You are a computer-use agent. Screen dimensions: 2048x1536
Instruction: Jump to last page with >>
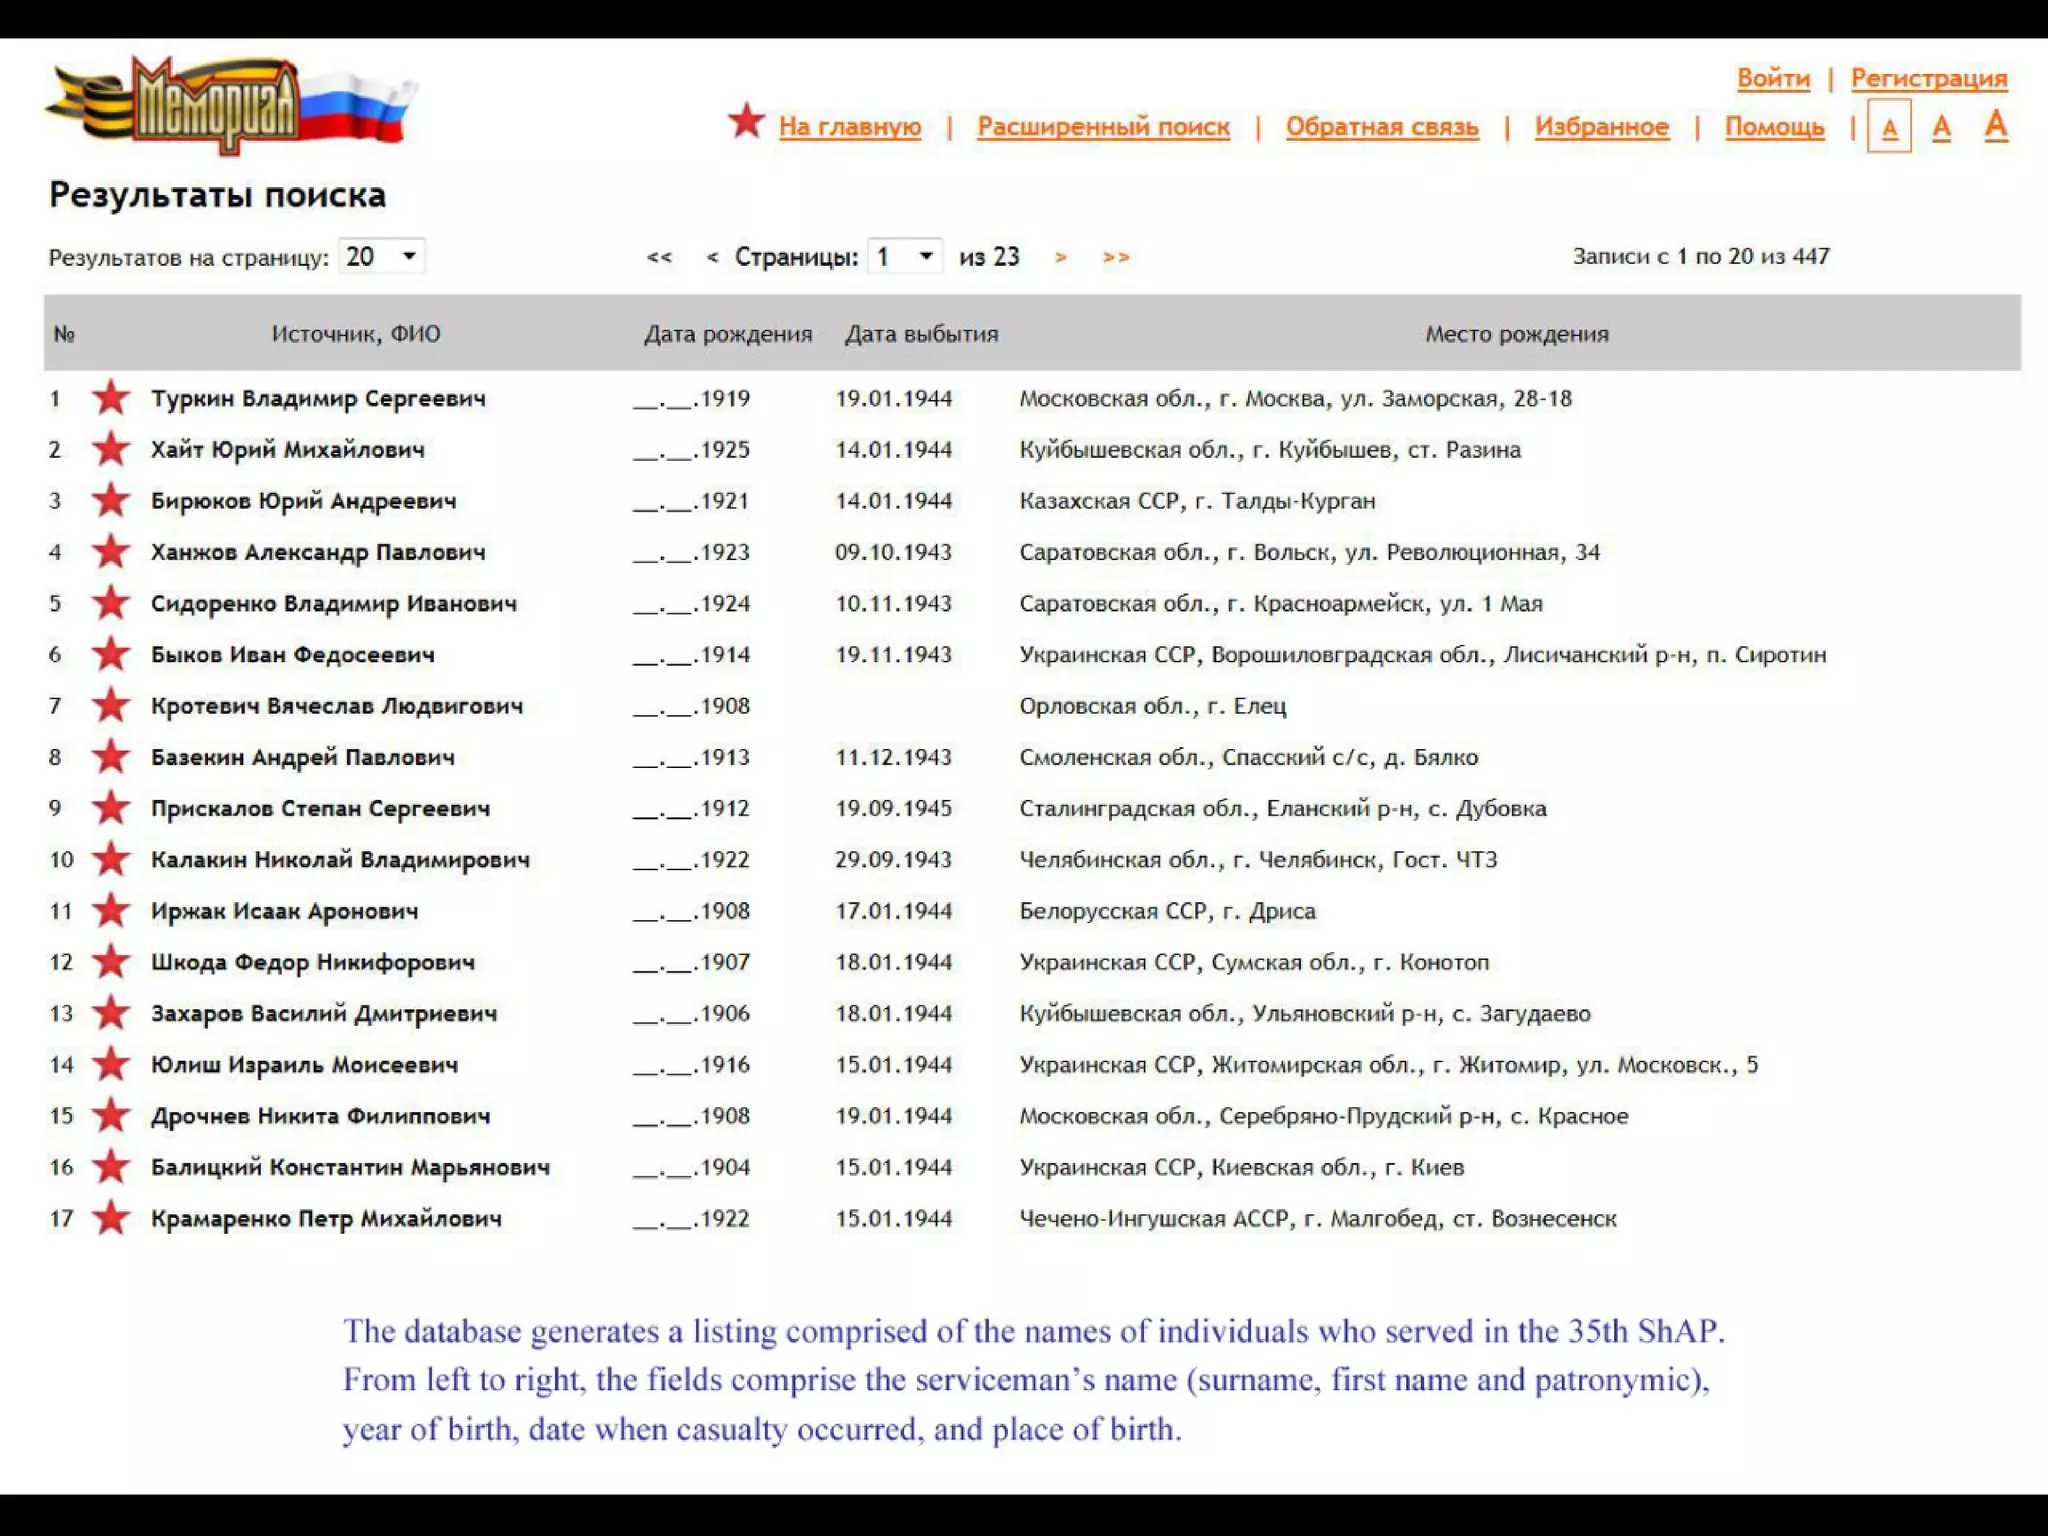[1116, 257]
